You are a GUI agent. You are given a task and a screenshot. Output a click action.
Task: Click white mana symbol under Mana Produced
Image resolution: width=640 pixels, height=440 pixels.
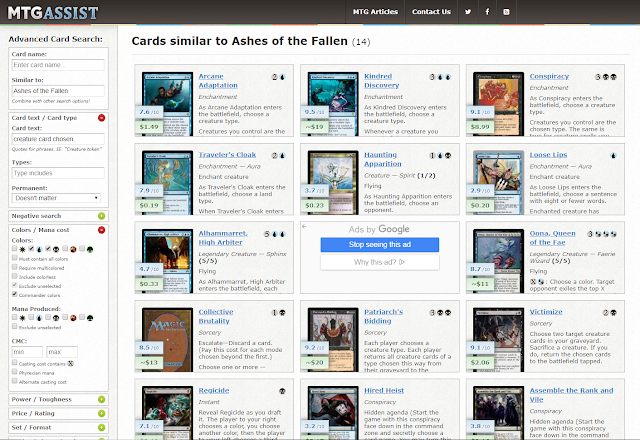[x=22, y=318]
